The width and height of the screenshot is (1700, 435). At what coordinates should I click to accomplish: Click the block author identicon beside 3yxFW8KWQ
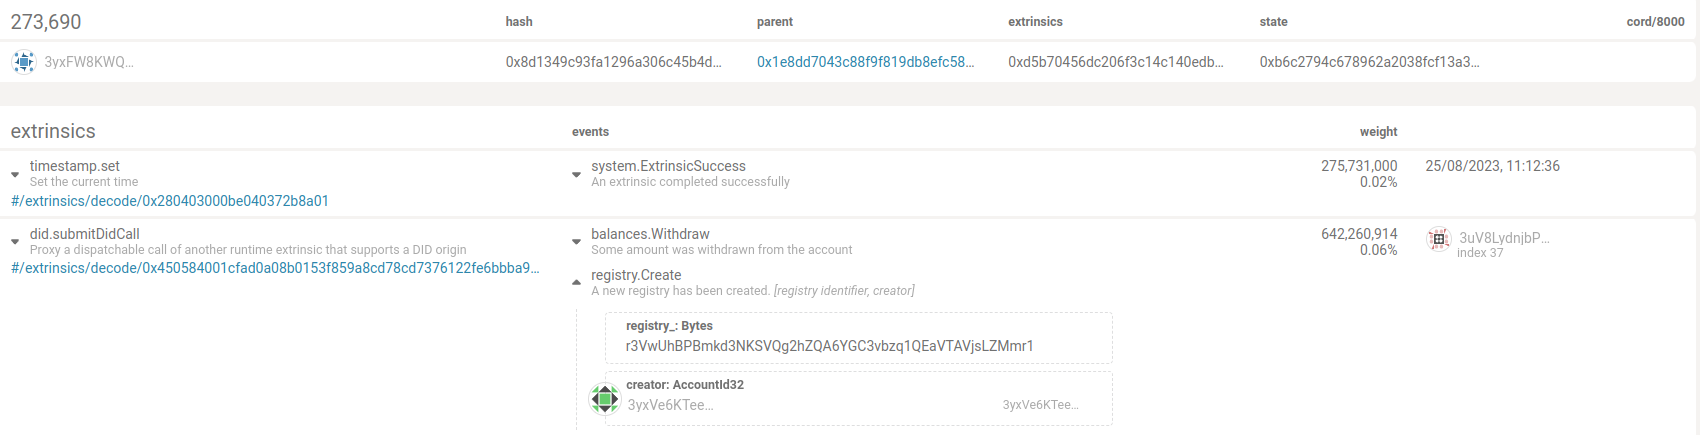(23, 62)
